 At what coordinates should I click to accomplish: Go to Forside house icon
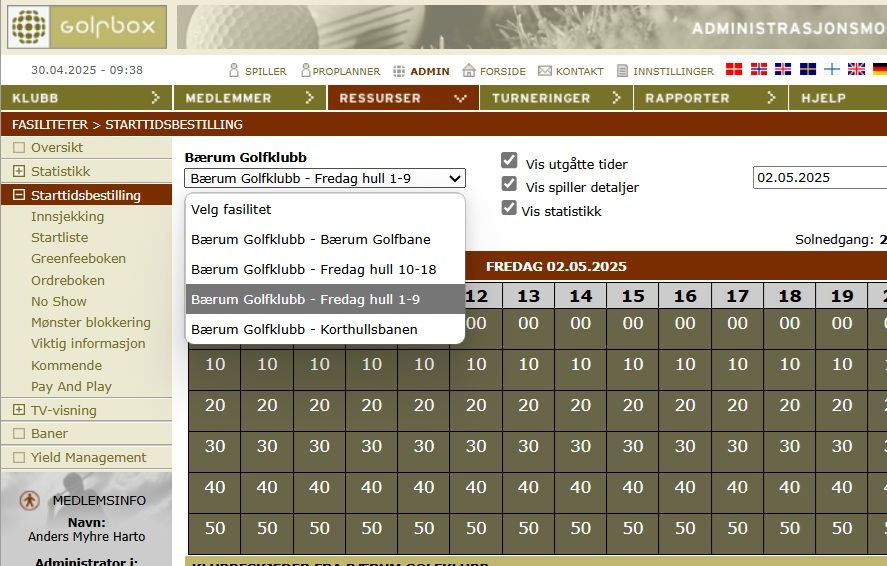point(469,70)
